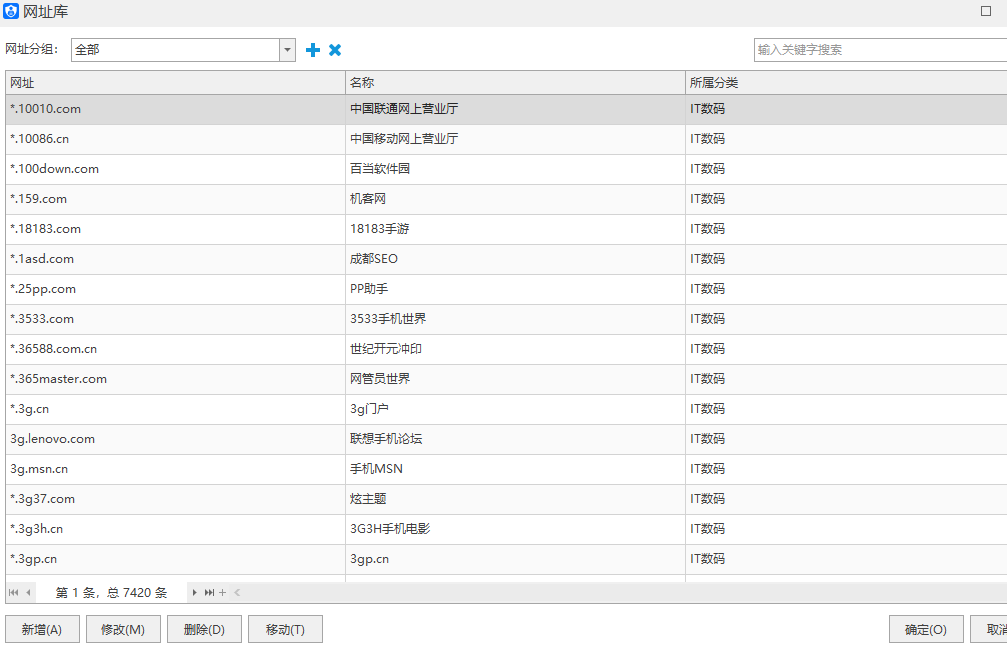This screenshot has height=646, width=1007.
Task: Select the *.3gp.cn URL cell
Action: coord(175,559)
